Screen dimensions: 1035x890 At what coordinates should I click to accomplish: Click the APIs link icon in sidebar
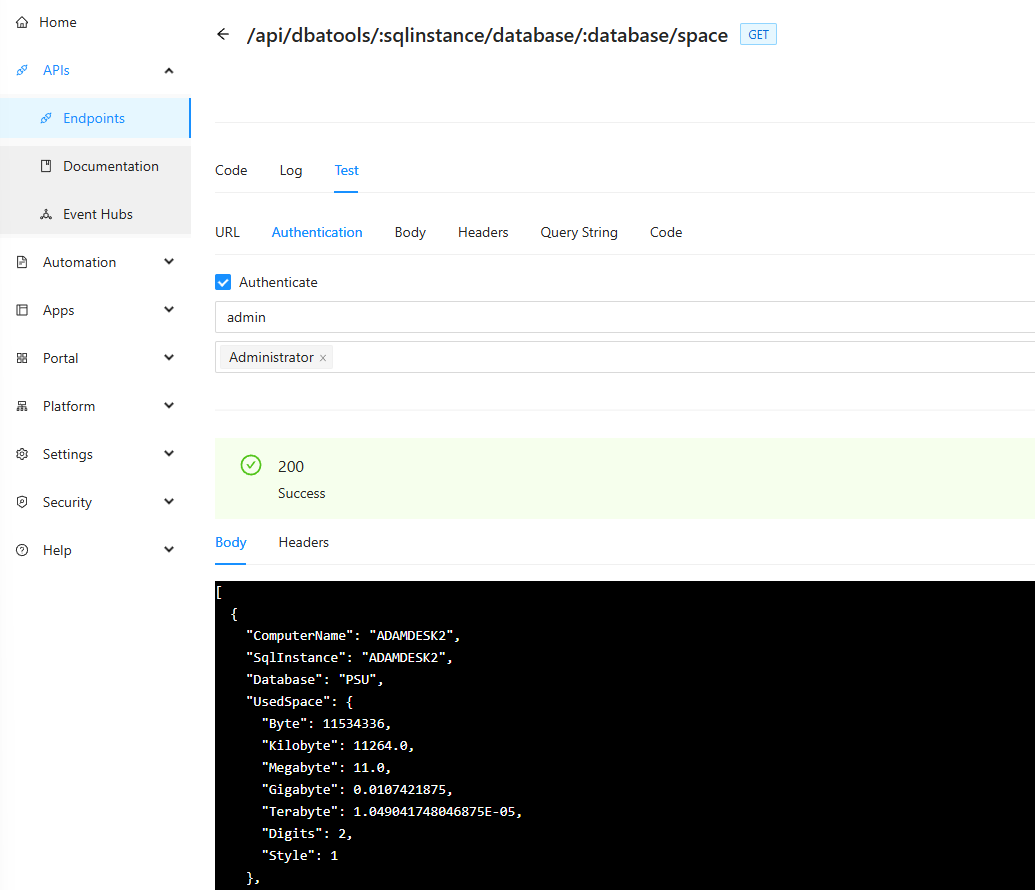[x=22, y=70]
